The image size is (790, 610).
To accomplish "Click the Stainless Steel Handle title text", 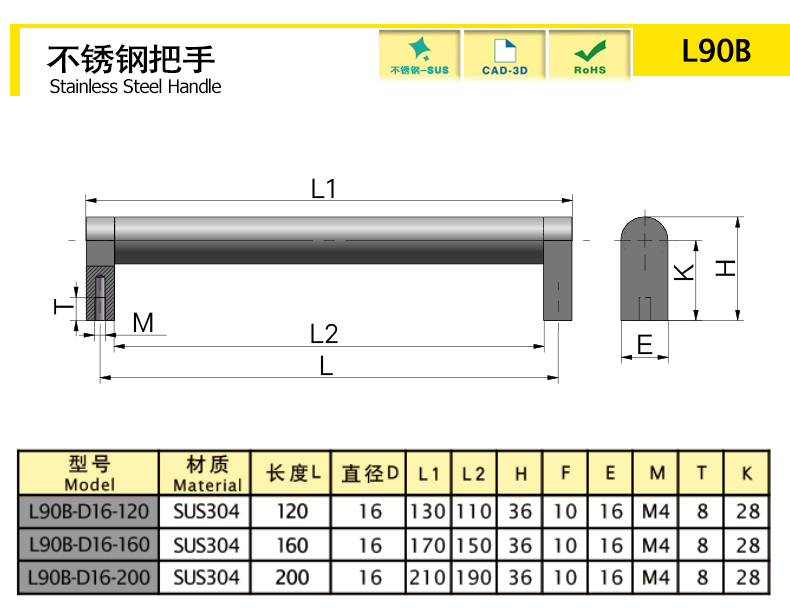I will tap(135, 86).
